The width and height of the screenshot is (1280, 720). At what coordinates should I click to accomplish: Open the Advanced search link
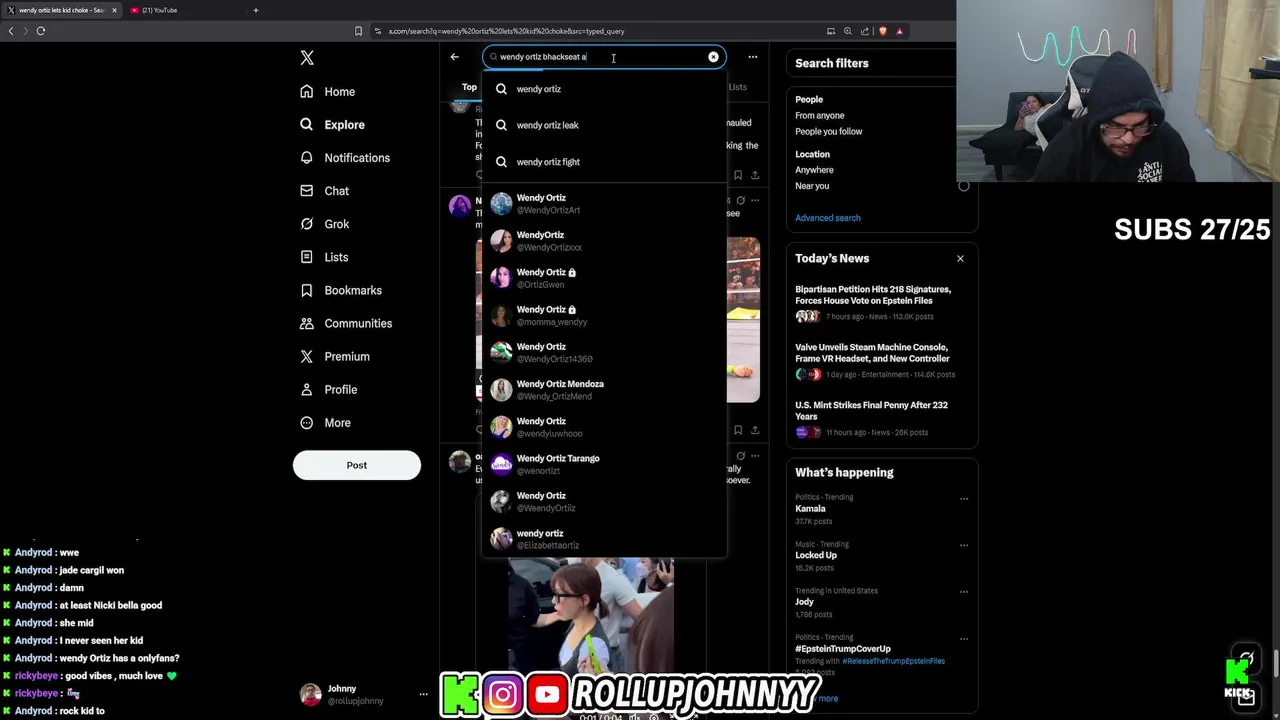[828, 218]
